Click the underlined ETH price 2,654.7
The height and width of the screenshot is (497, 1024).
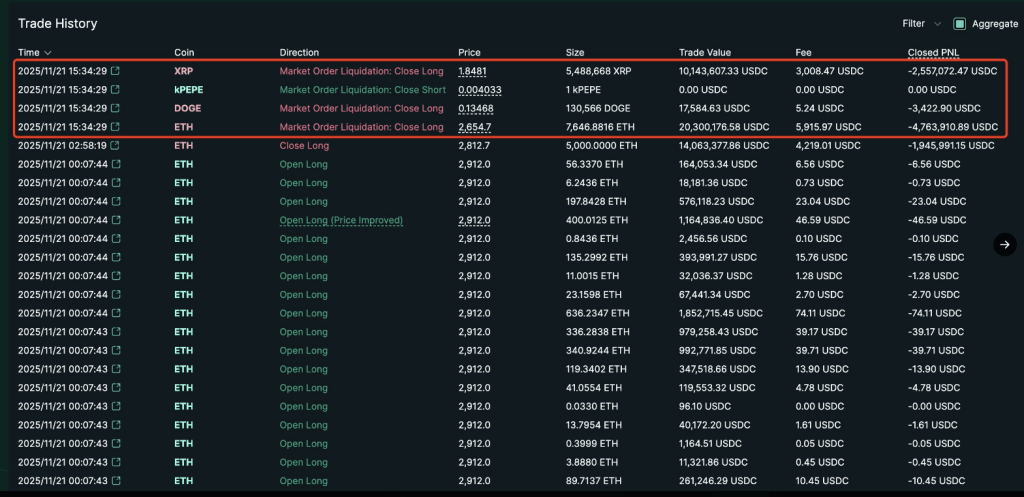[474, 127]
